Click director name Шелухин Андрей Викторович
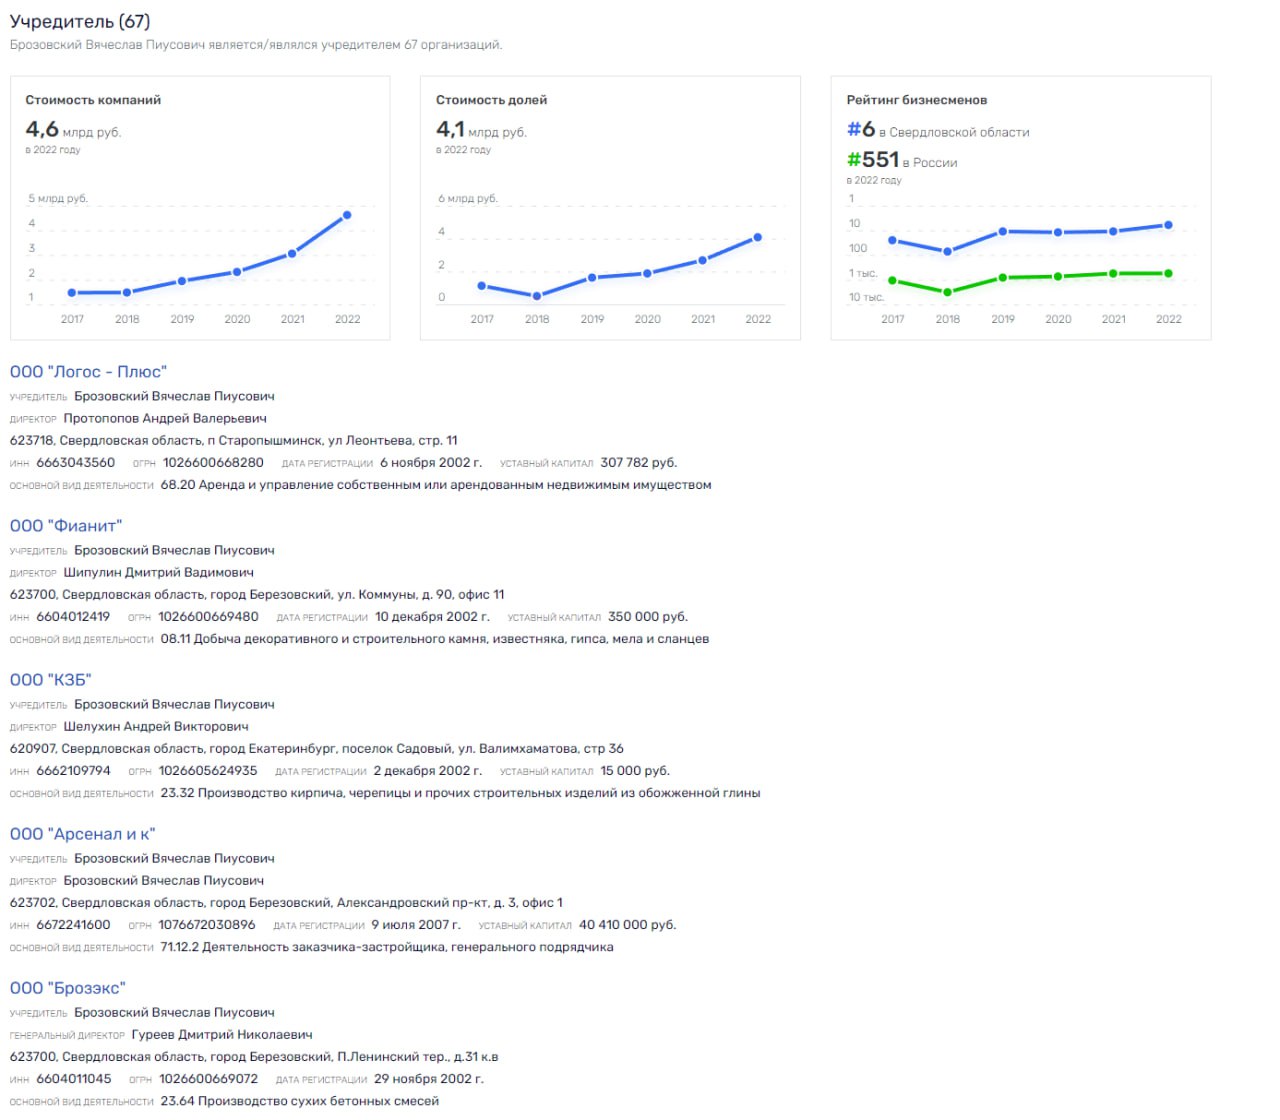Screen dimensions: 1280x1120 coord(156,727)
